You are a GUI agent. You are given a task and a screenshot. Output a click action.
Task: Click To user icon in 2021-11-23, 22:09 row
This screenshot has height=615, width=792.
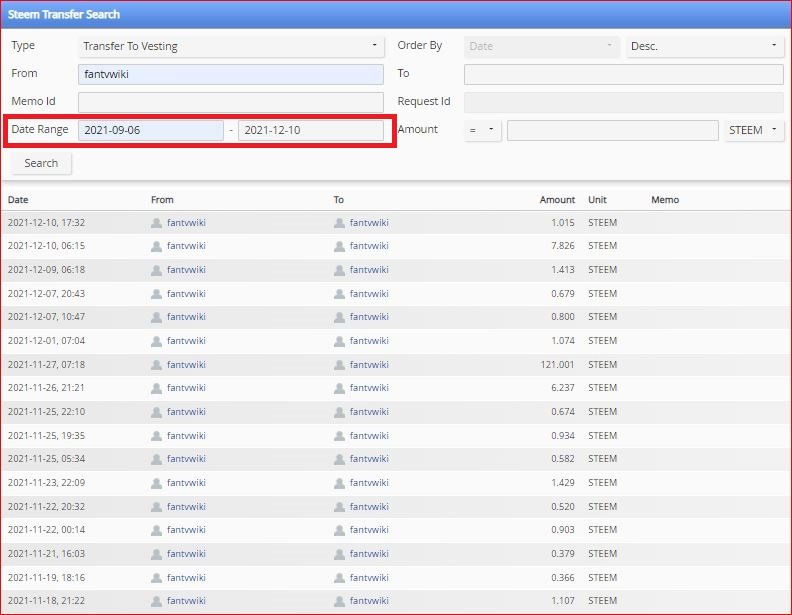[339, 483]
